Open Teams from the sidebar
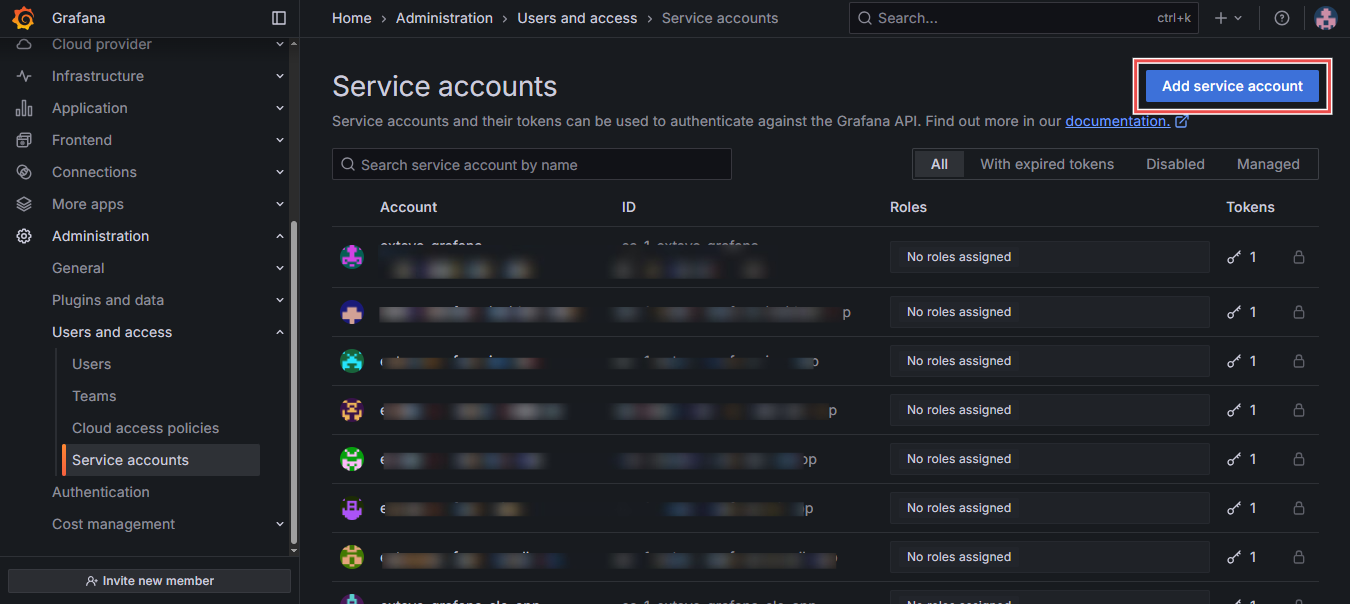 click(93, 395)
